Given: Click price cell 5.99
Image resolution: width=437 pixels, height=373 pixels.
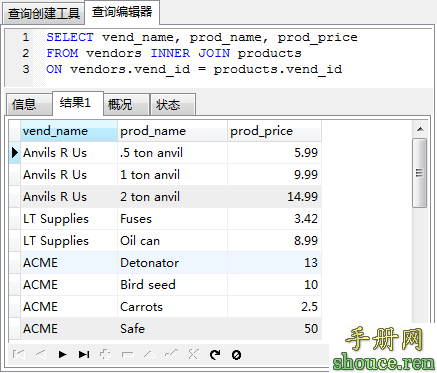Looking at the screenshot, I should pyautogui.click(x=274, y=153).
